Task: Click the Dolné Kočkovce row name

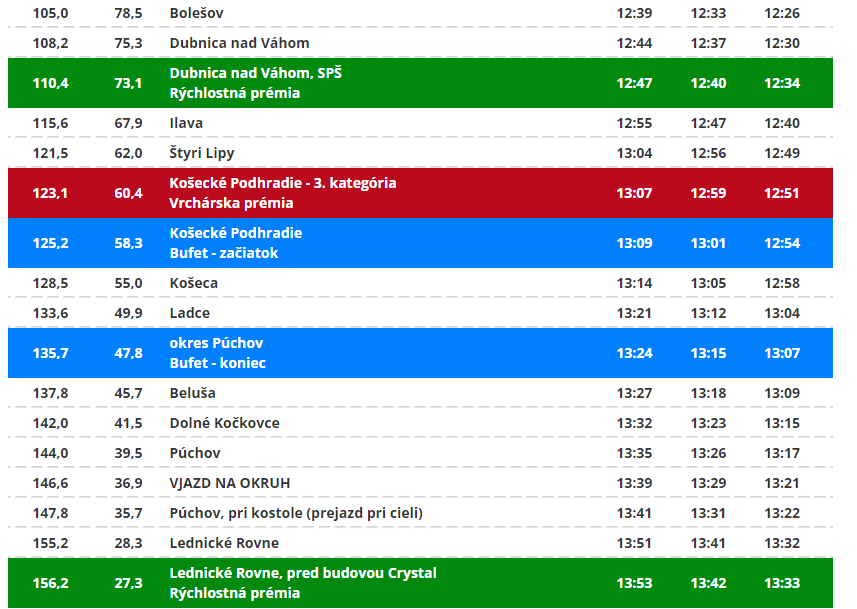Action: coord(224,423)
